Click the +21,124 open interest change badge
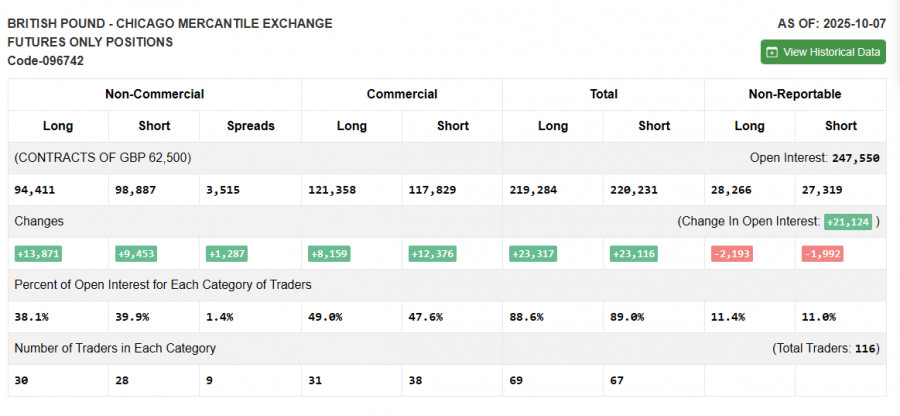The width and height of the screenshot is (900, 416). (x=847, y=221)
